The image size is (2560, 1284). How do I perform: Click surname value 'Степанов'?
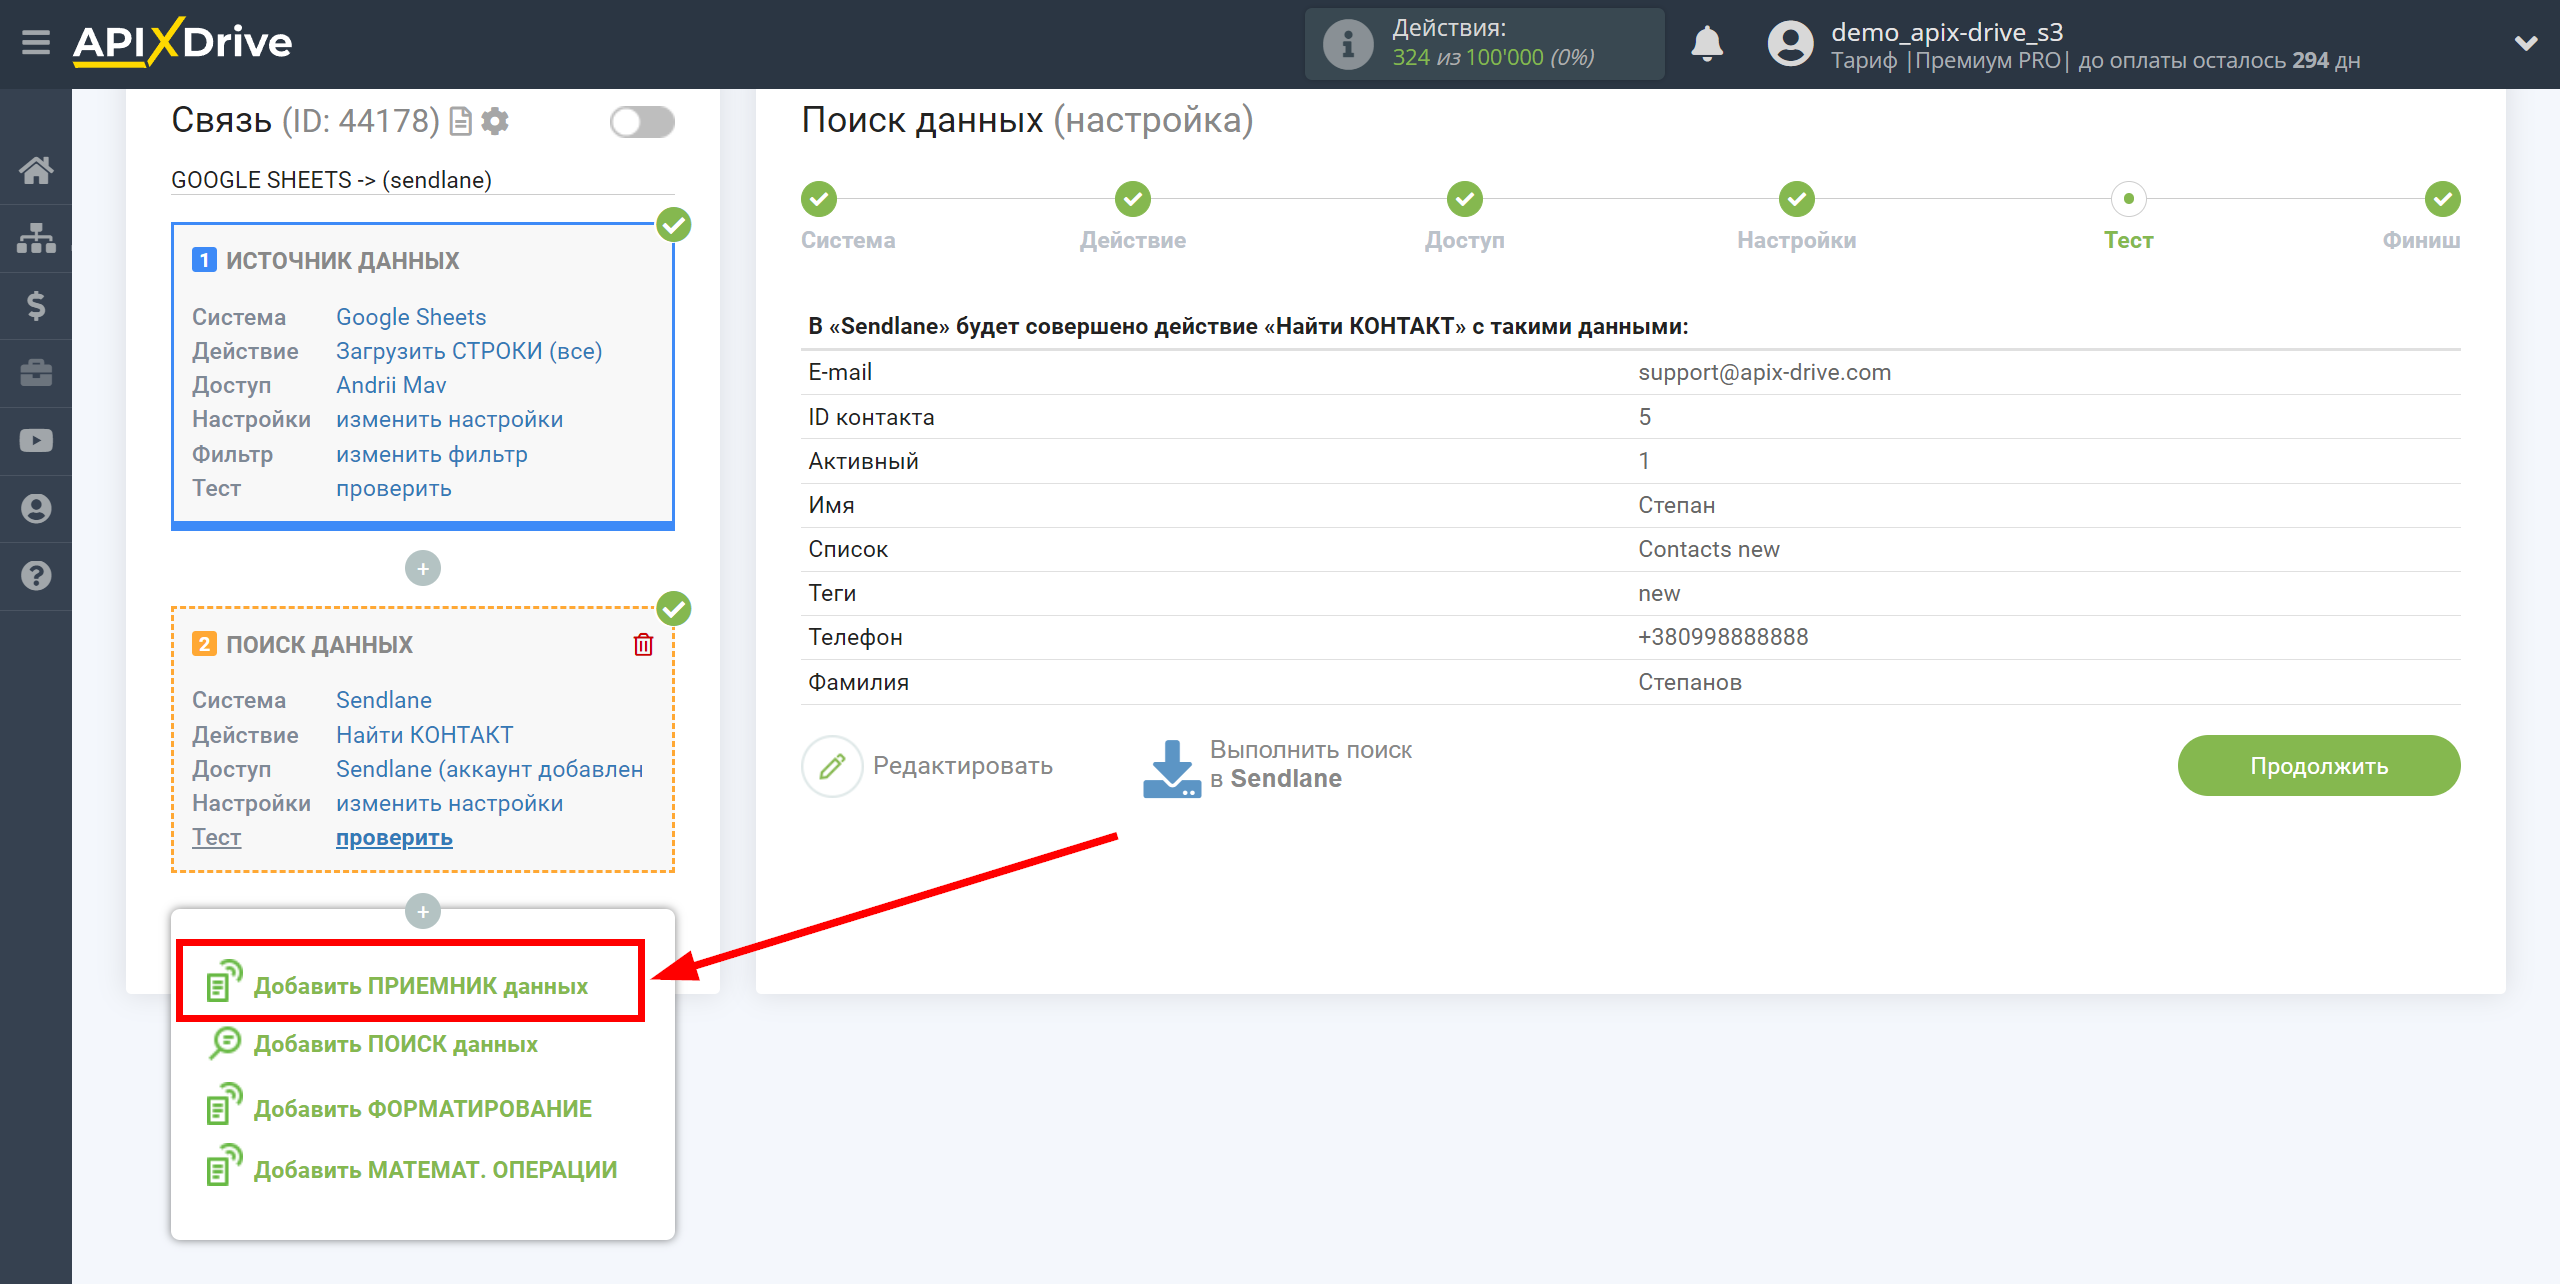(x=1690, y=682)
